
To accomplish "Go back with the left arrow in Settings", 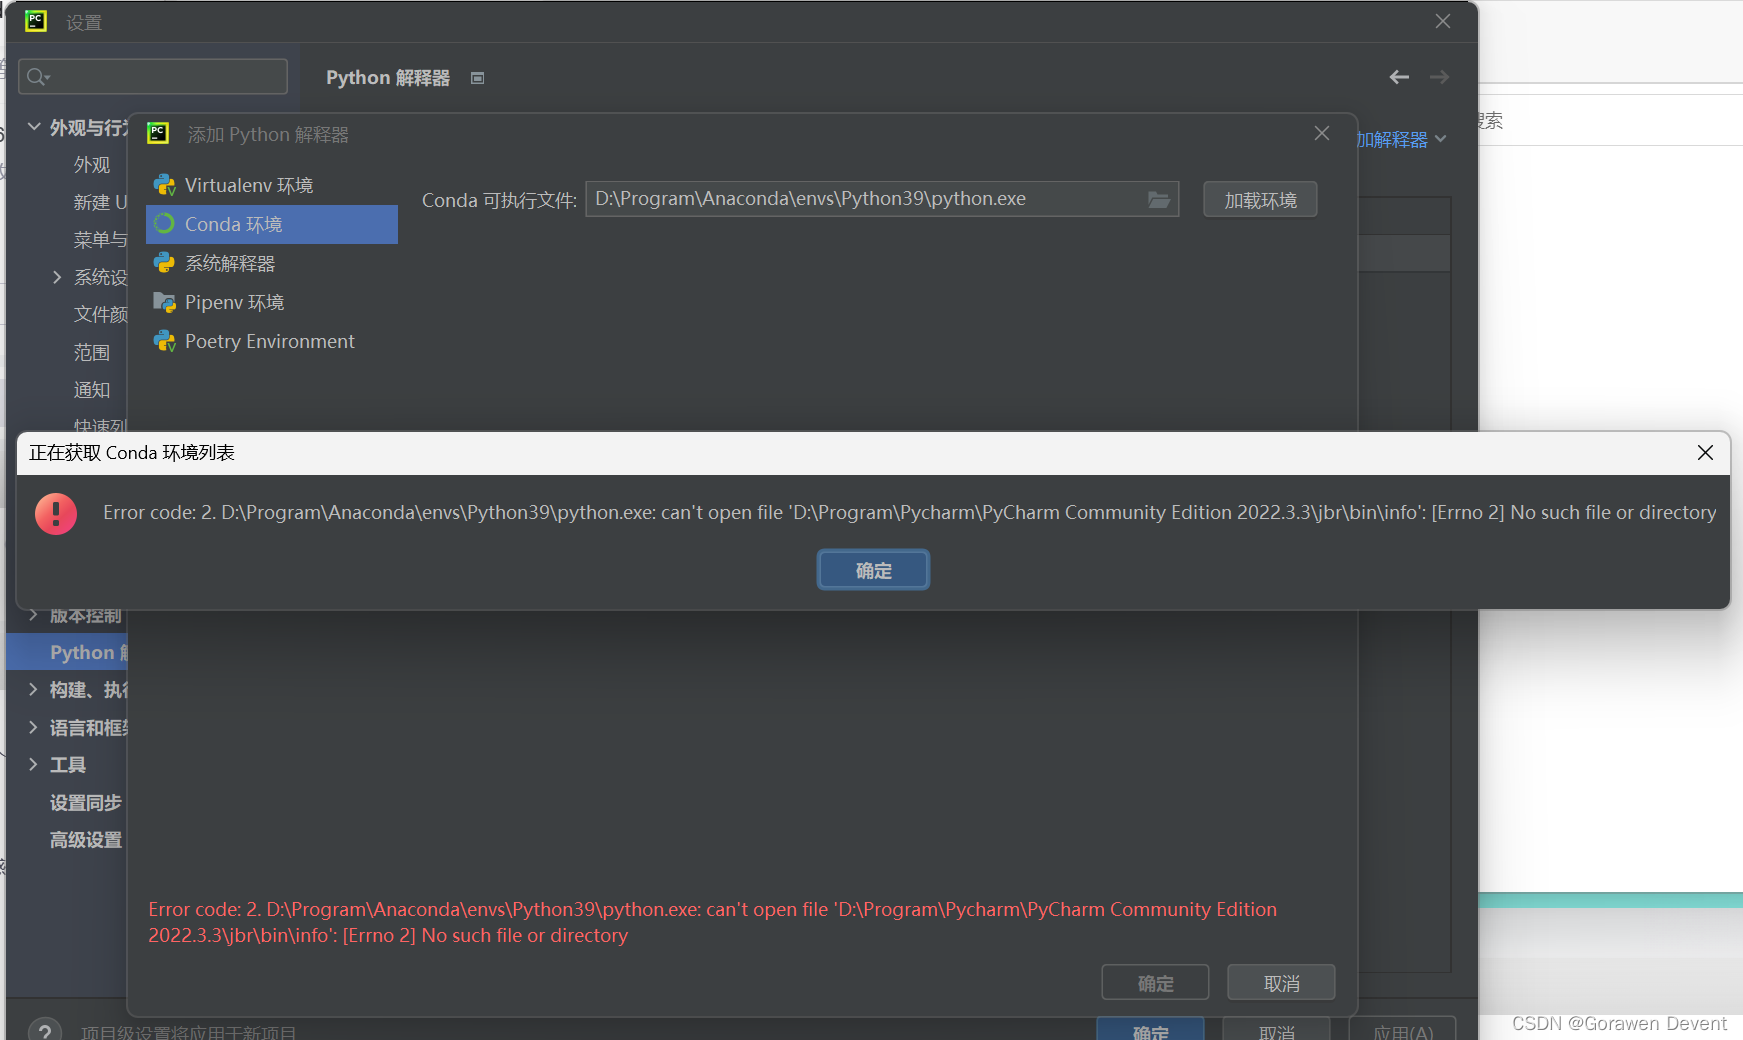I will click(1399, 77).
